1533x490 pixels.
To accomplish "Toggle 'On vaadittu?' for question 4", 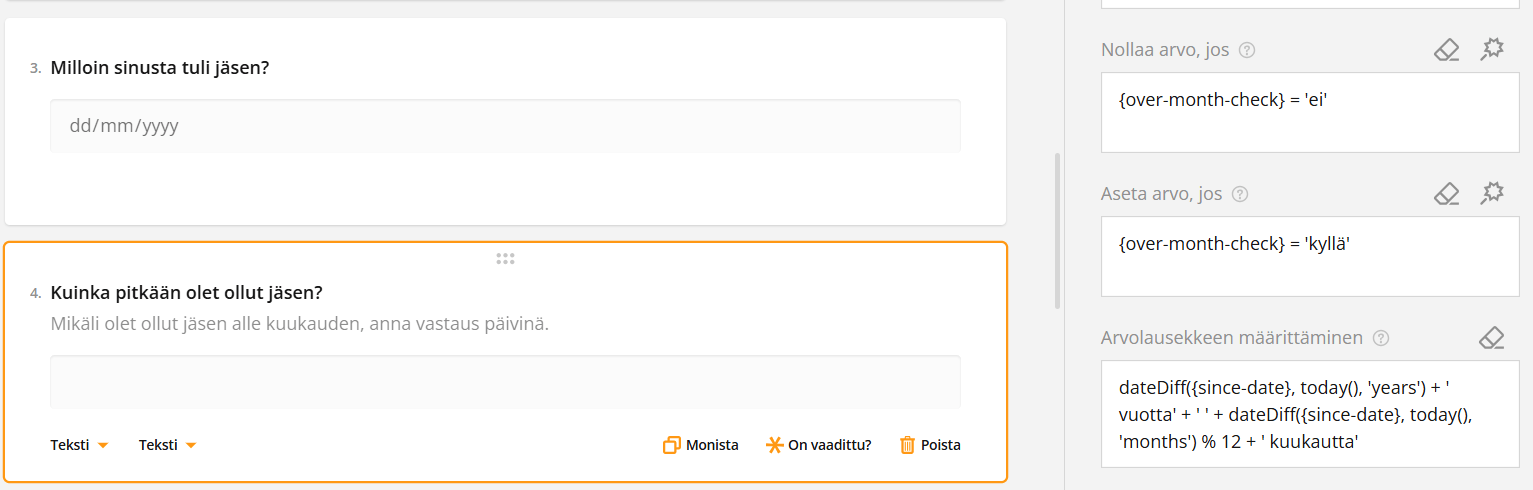I will coord(819,445).
